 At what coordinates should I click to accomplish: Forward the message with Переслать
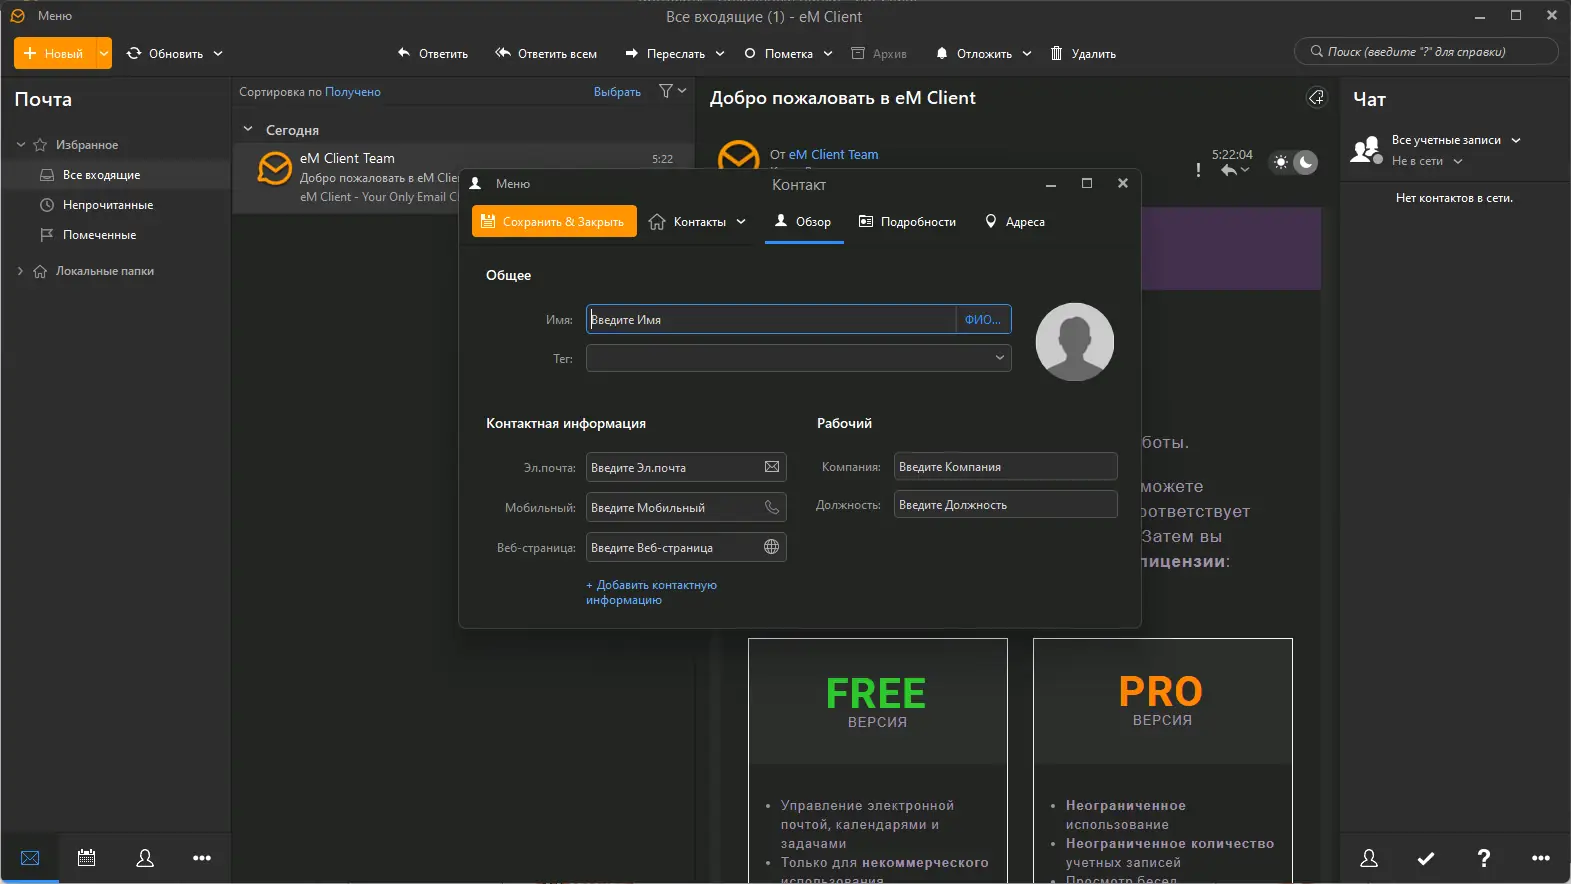point(665,53)
